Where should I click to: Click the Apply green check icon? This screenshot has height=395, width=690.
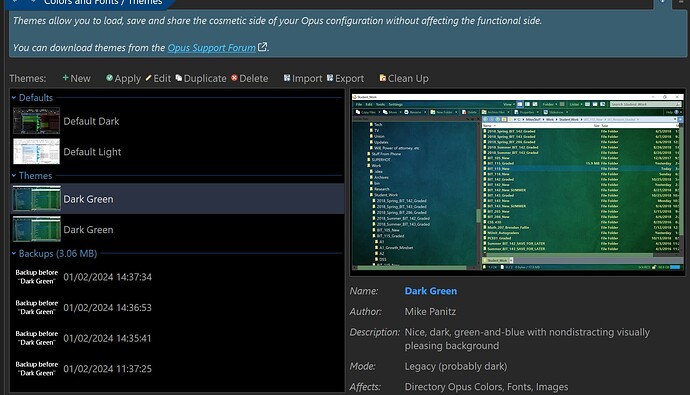coord(109,78)
